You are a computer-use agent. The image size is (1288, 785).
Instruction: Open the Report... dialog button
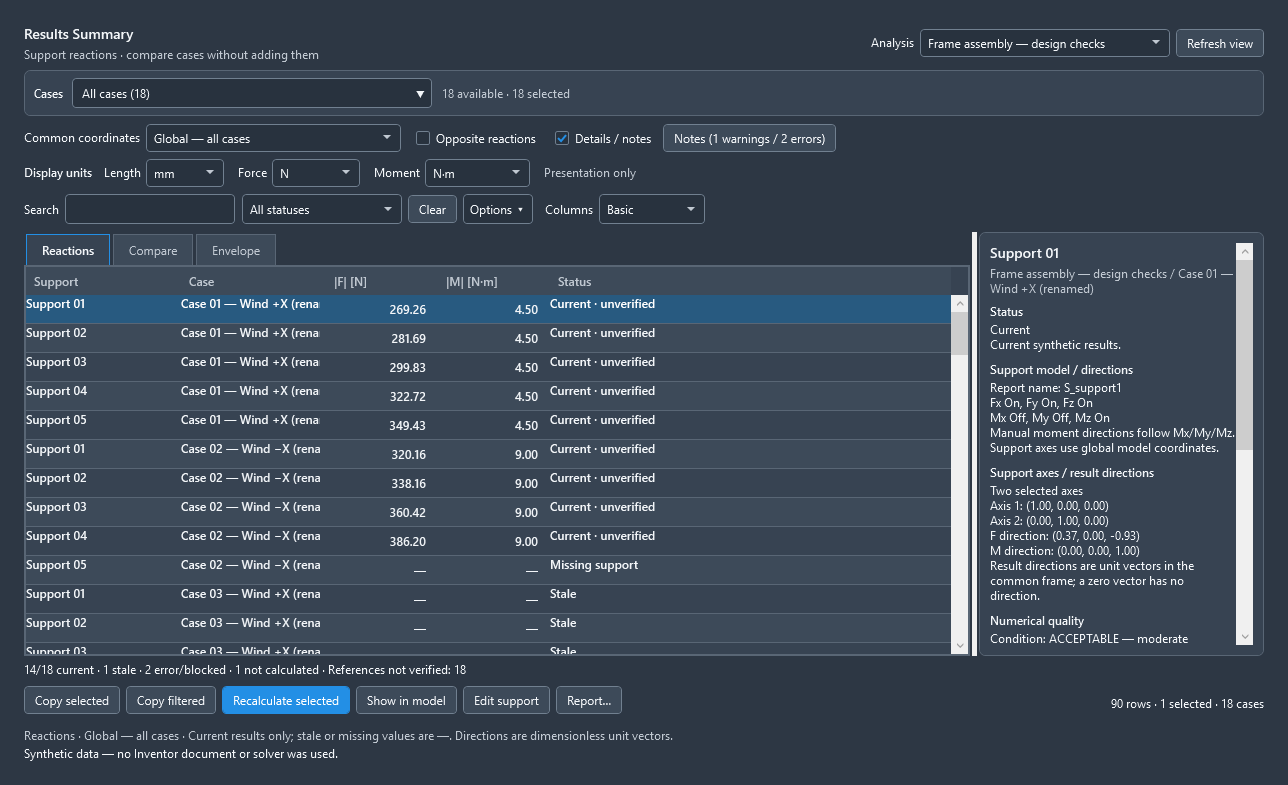tap(589, 700)
